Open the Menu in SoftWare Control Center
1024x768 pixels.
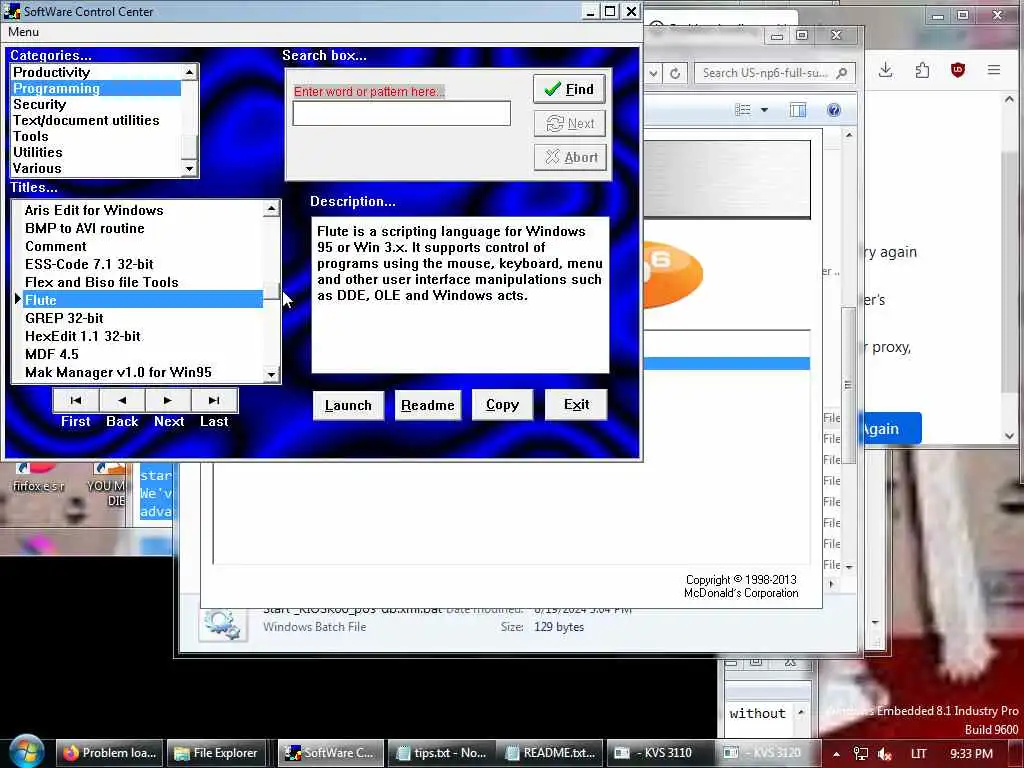click(24, 32)
